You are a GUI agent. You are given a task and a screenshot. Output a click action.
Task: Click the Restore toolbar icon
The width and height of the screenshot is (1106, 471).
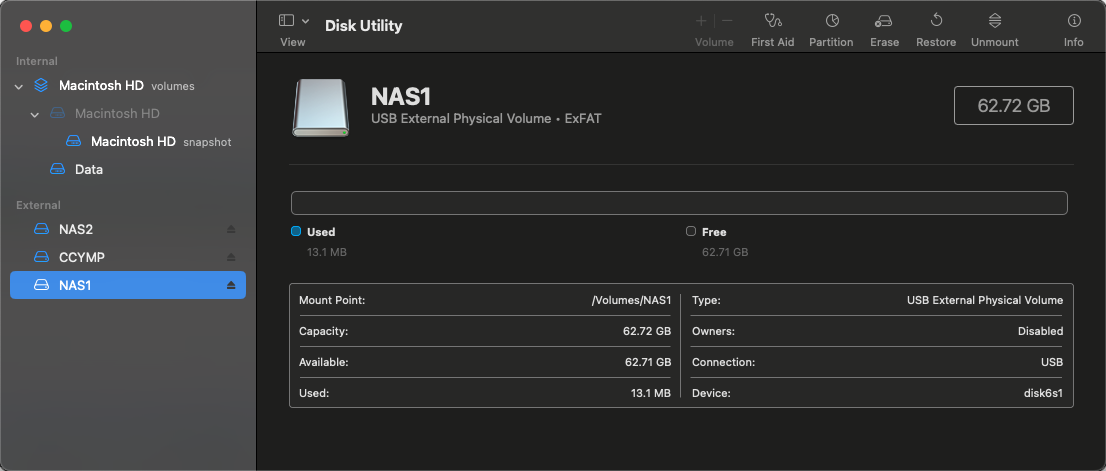tap(936, 21)
